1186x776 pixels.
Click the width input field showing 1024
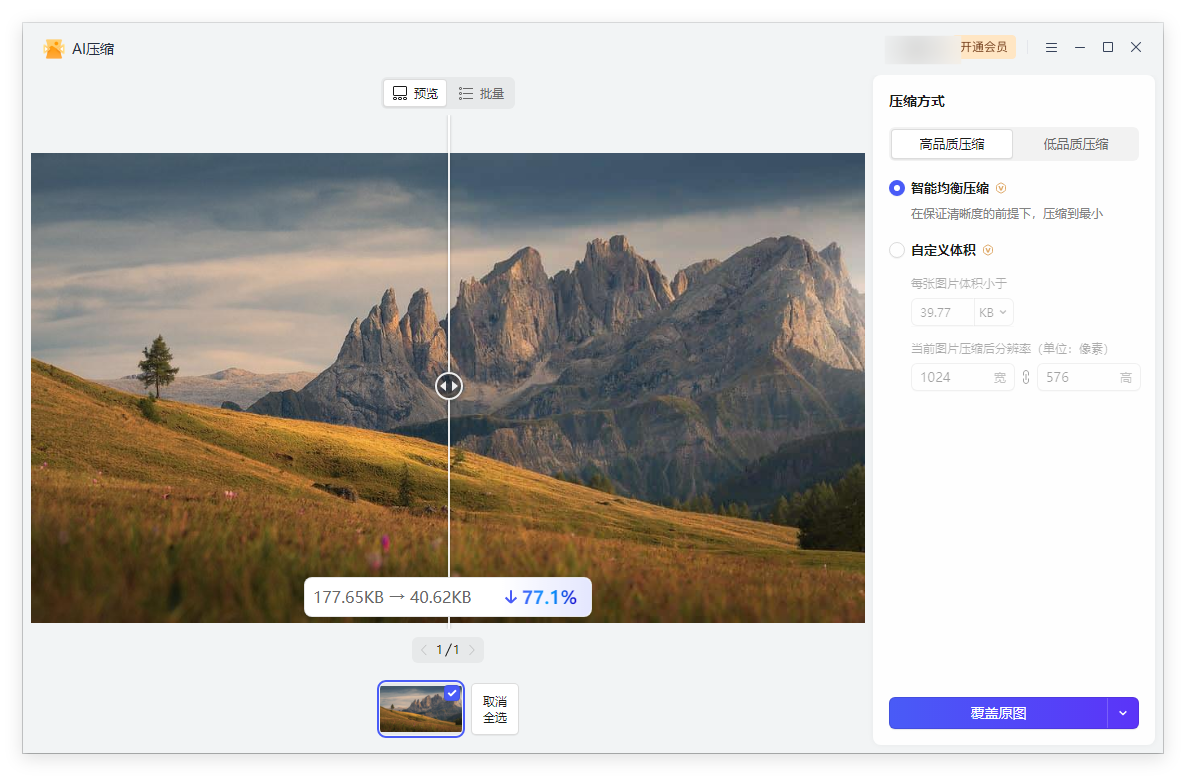point(950,377)
